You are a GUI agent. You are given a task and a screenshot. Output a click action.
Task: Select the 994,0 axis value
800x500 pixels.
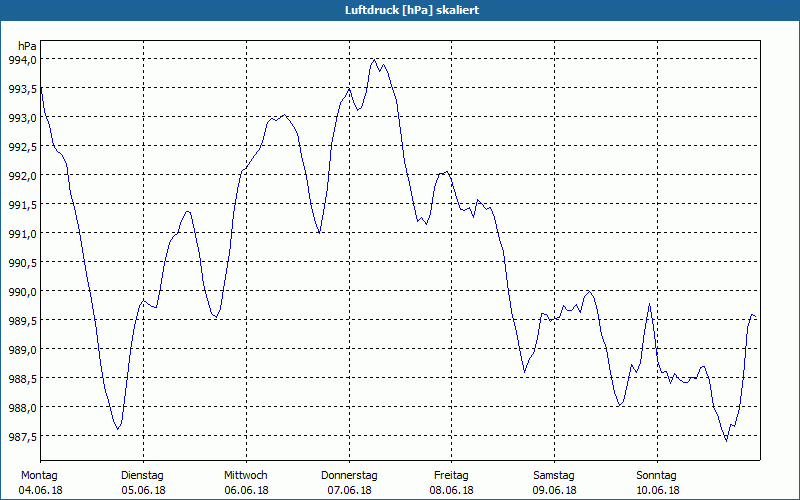click(x=22, y=60)
